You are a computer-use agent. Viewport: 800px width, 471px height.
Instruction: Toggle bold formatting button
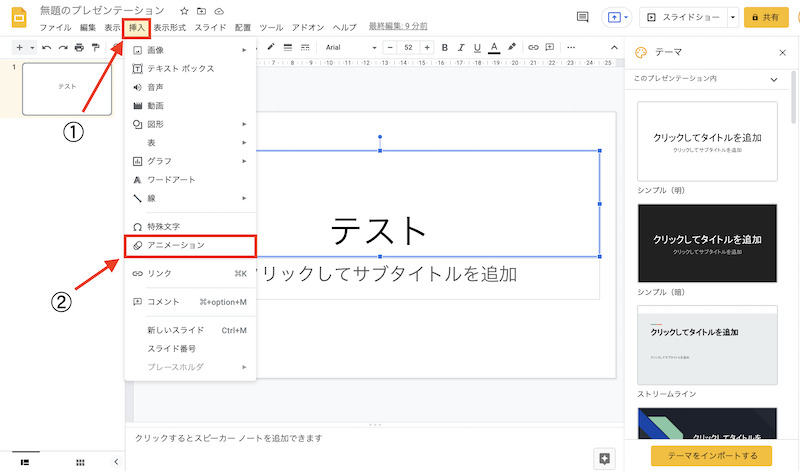point(445,47)
